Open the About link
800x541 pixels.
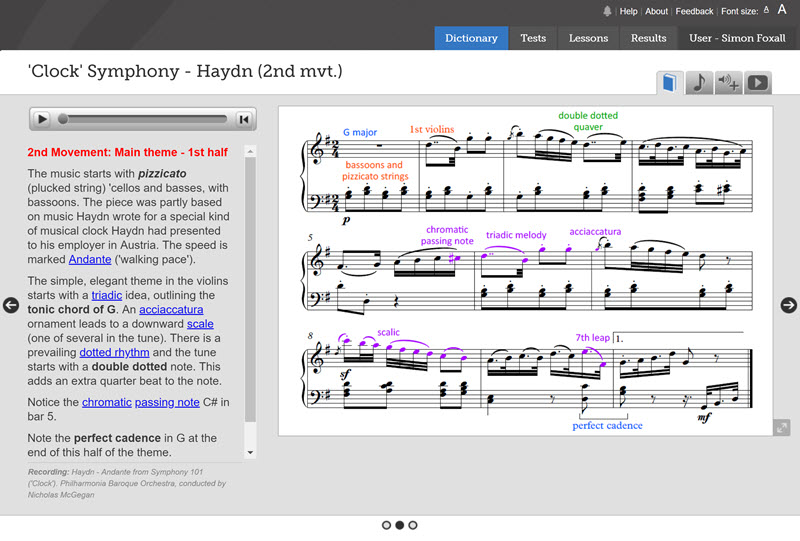point(656,11)
